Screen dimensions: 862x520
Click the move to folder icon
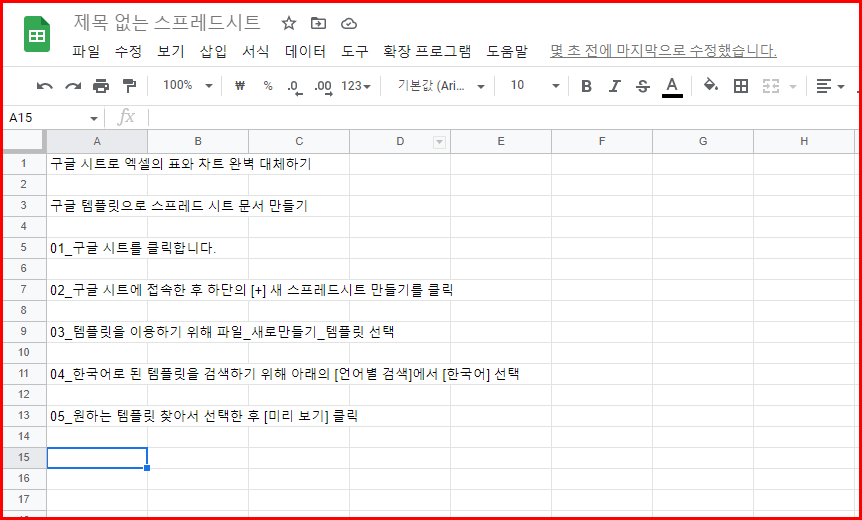[318, 23]
